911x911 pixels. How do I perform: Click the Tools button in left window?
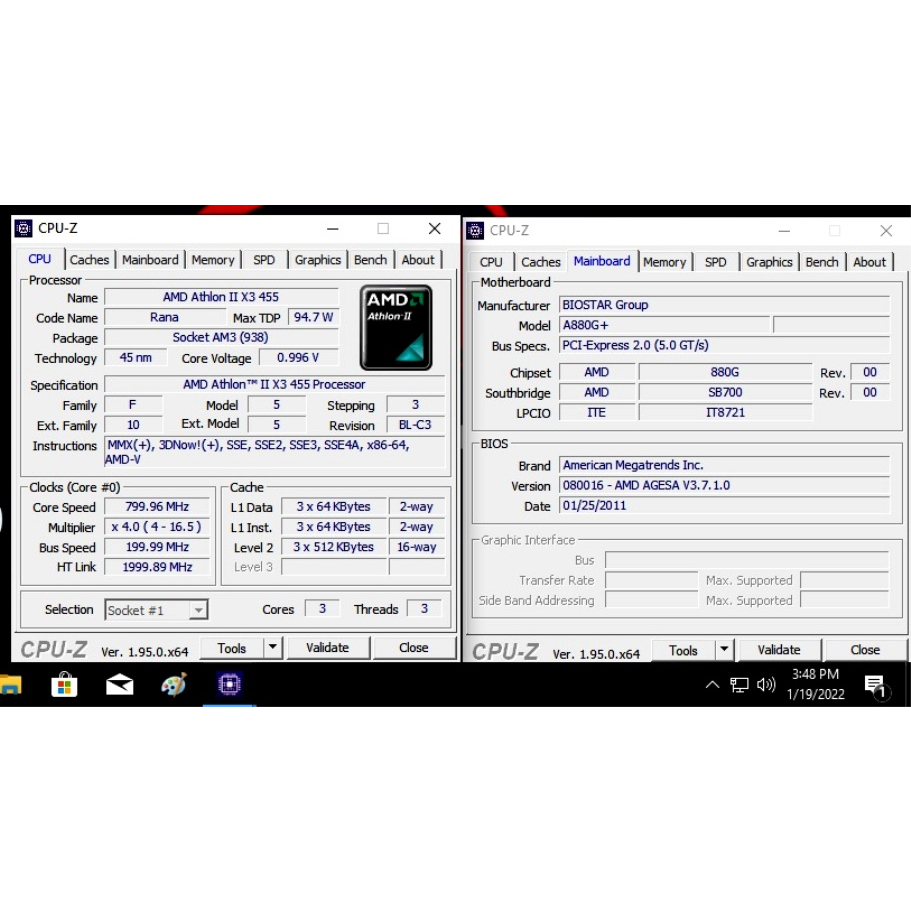pos(232,648)
